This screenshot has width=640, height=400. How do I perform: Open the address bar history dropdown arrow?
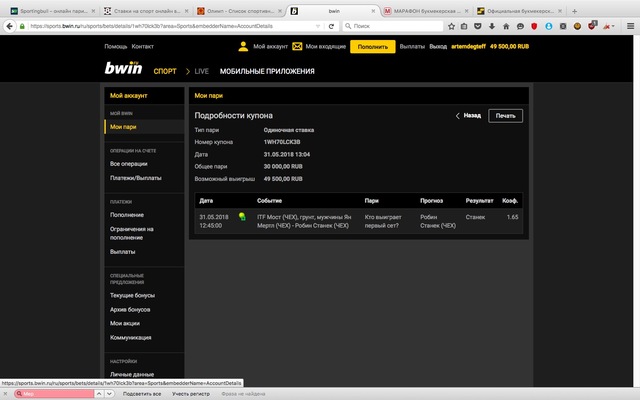tap(318, 26)
